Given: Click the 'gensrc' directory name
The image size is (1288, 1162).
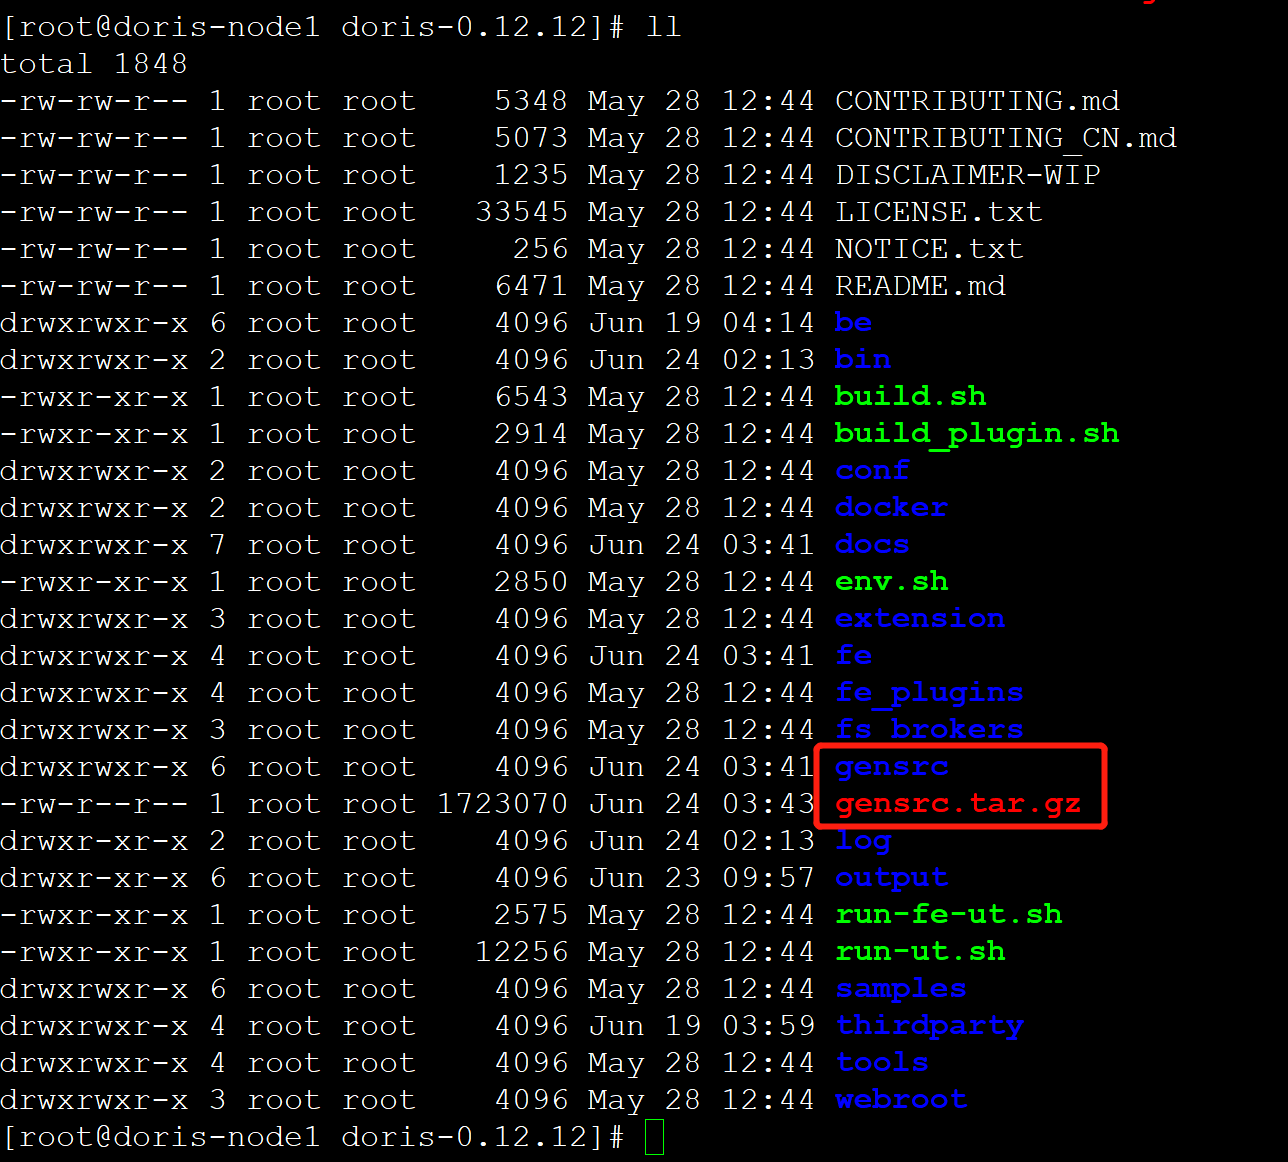Looking at the screenshot, I should click(x=892, y=767).
